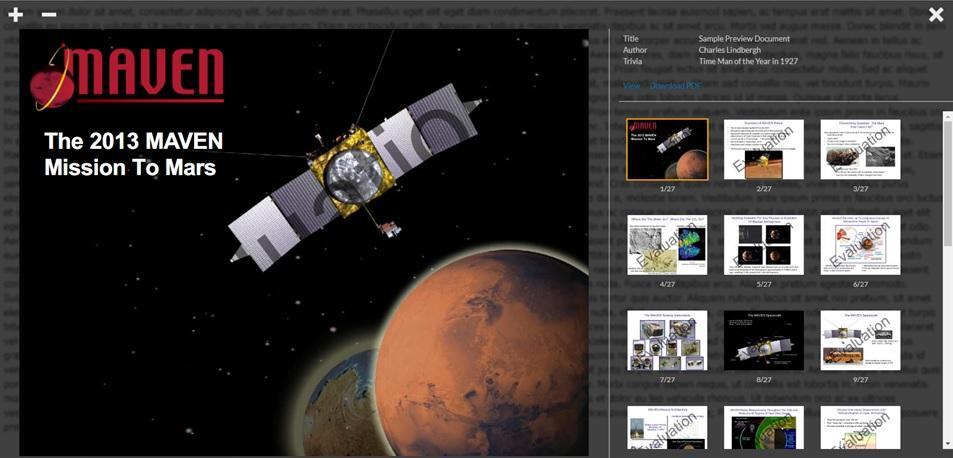This screenshot has width=953, height=458.
Task: Click the '3/27' page label
Action: (x=860, y=189)
